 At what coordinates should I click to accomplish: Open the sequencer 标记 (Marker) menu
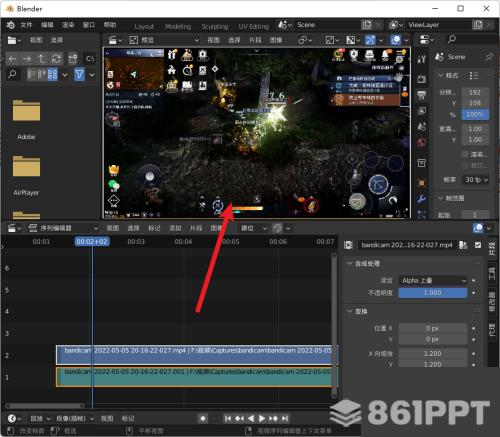coord(154,228)
